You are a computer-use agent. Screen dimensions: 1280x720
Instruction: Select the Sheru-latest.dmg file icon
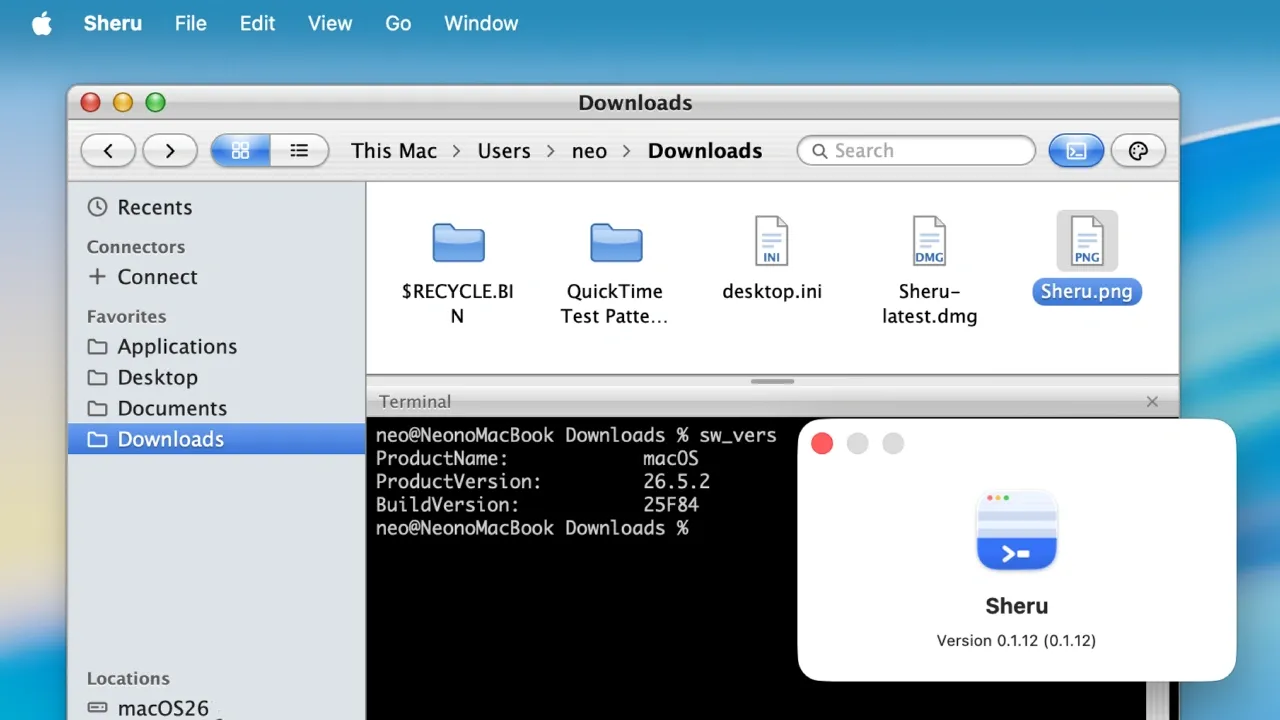[x=929, y=241]
